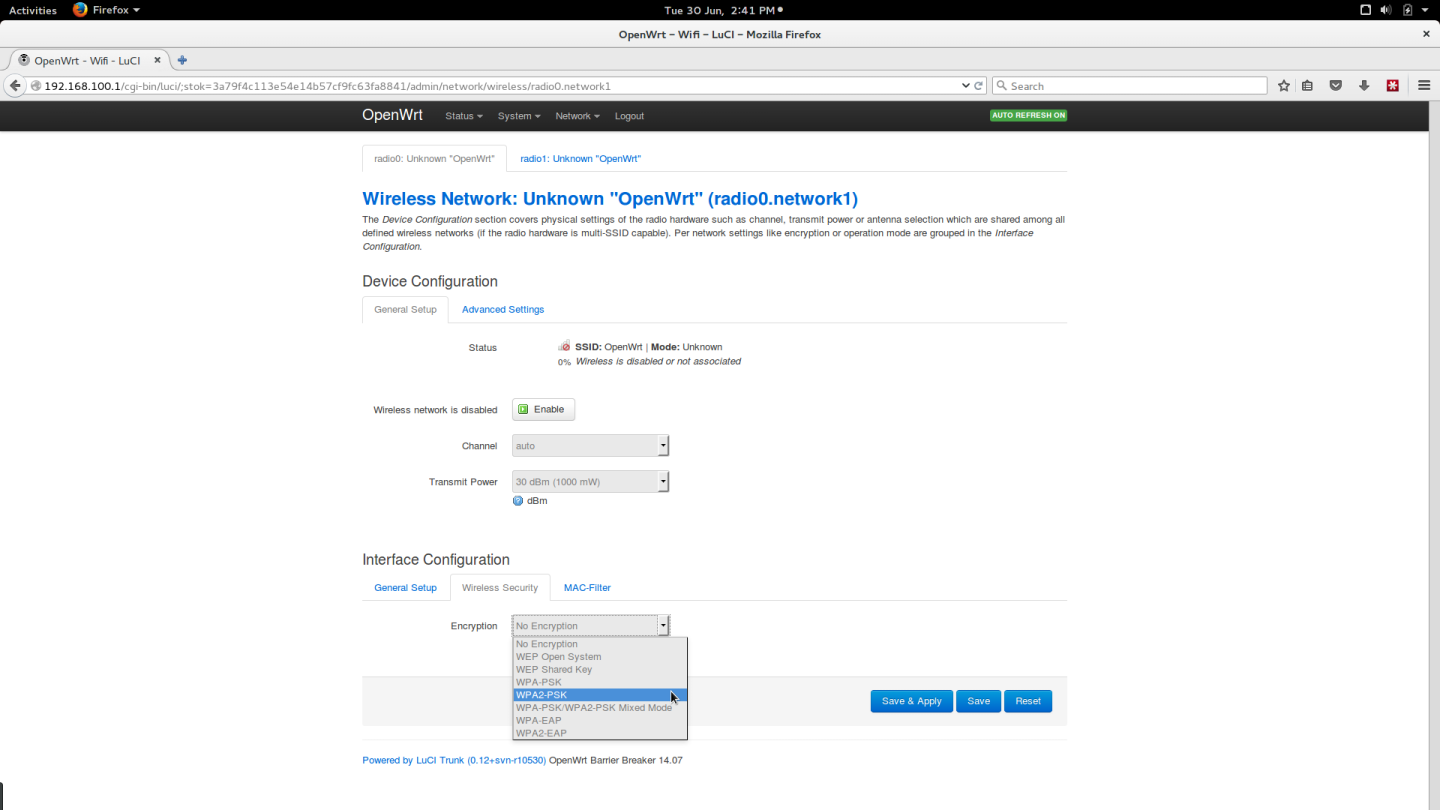Choose WEP Shared Key option

[600, 670]
